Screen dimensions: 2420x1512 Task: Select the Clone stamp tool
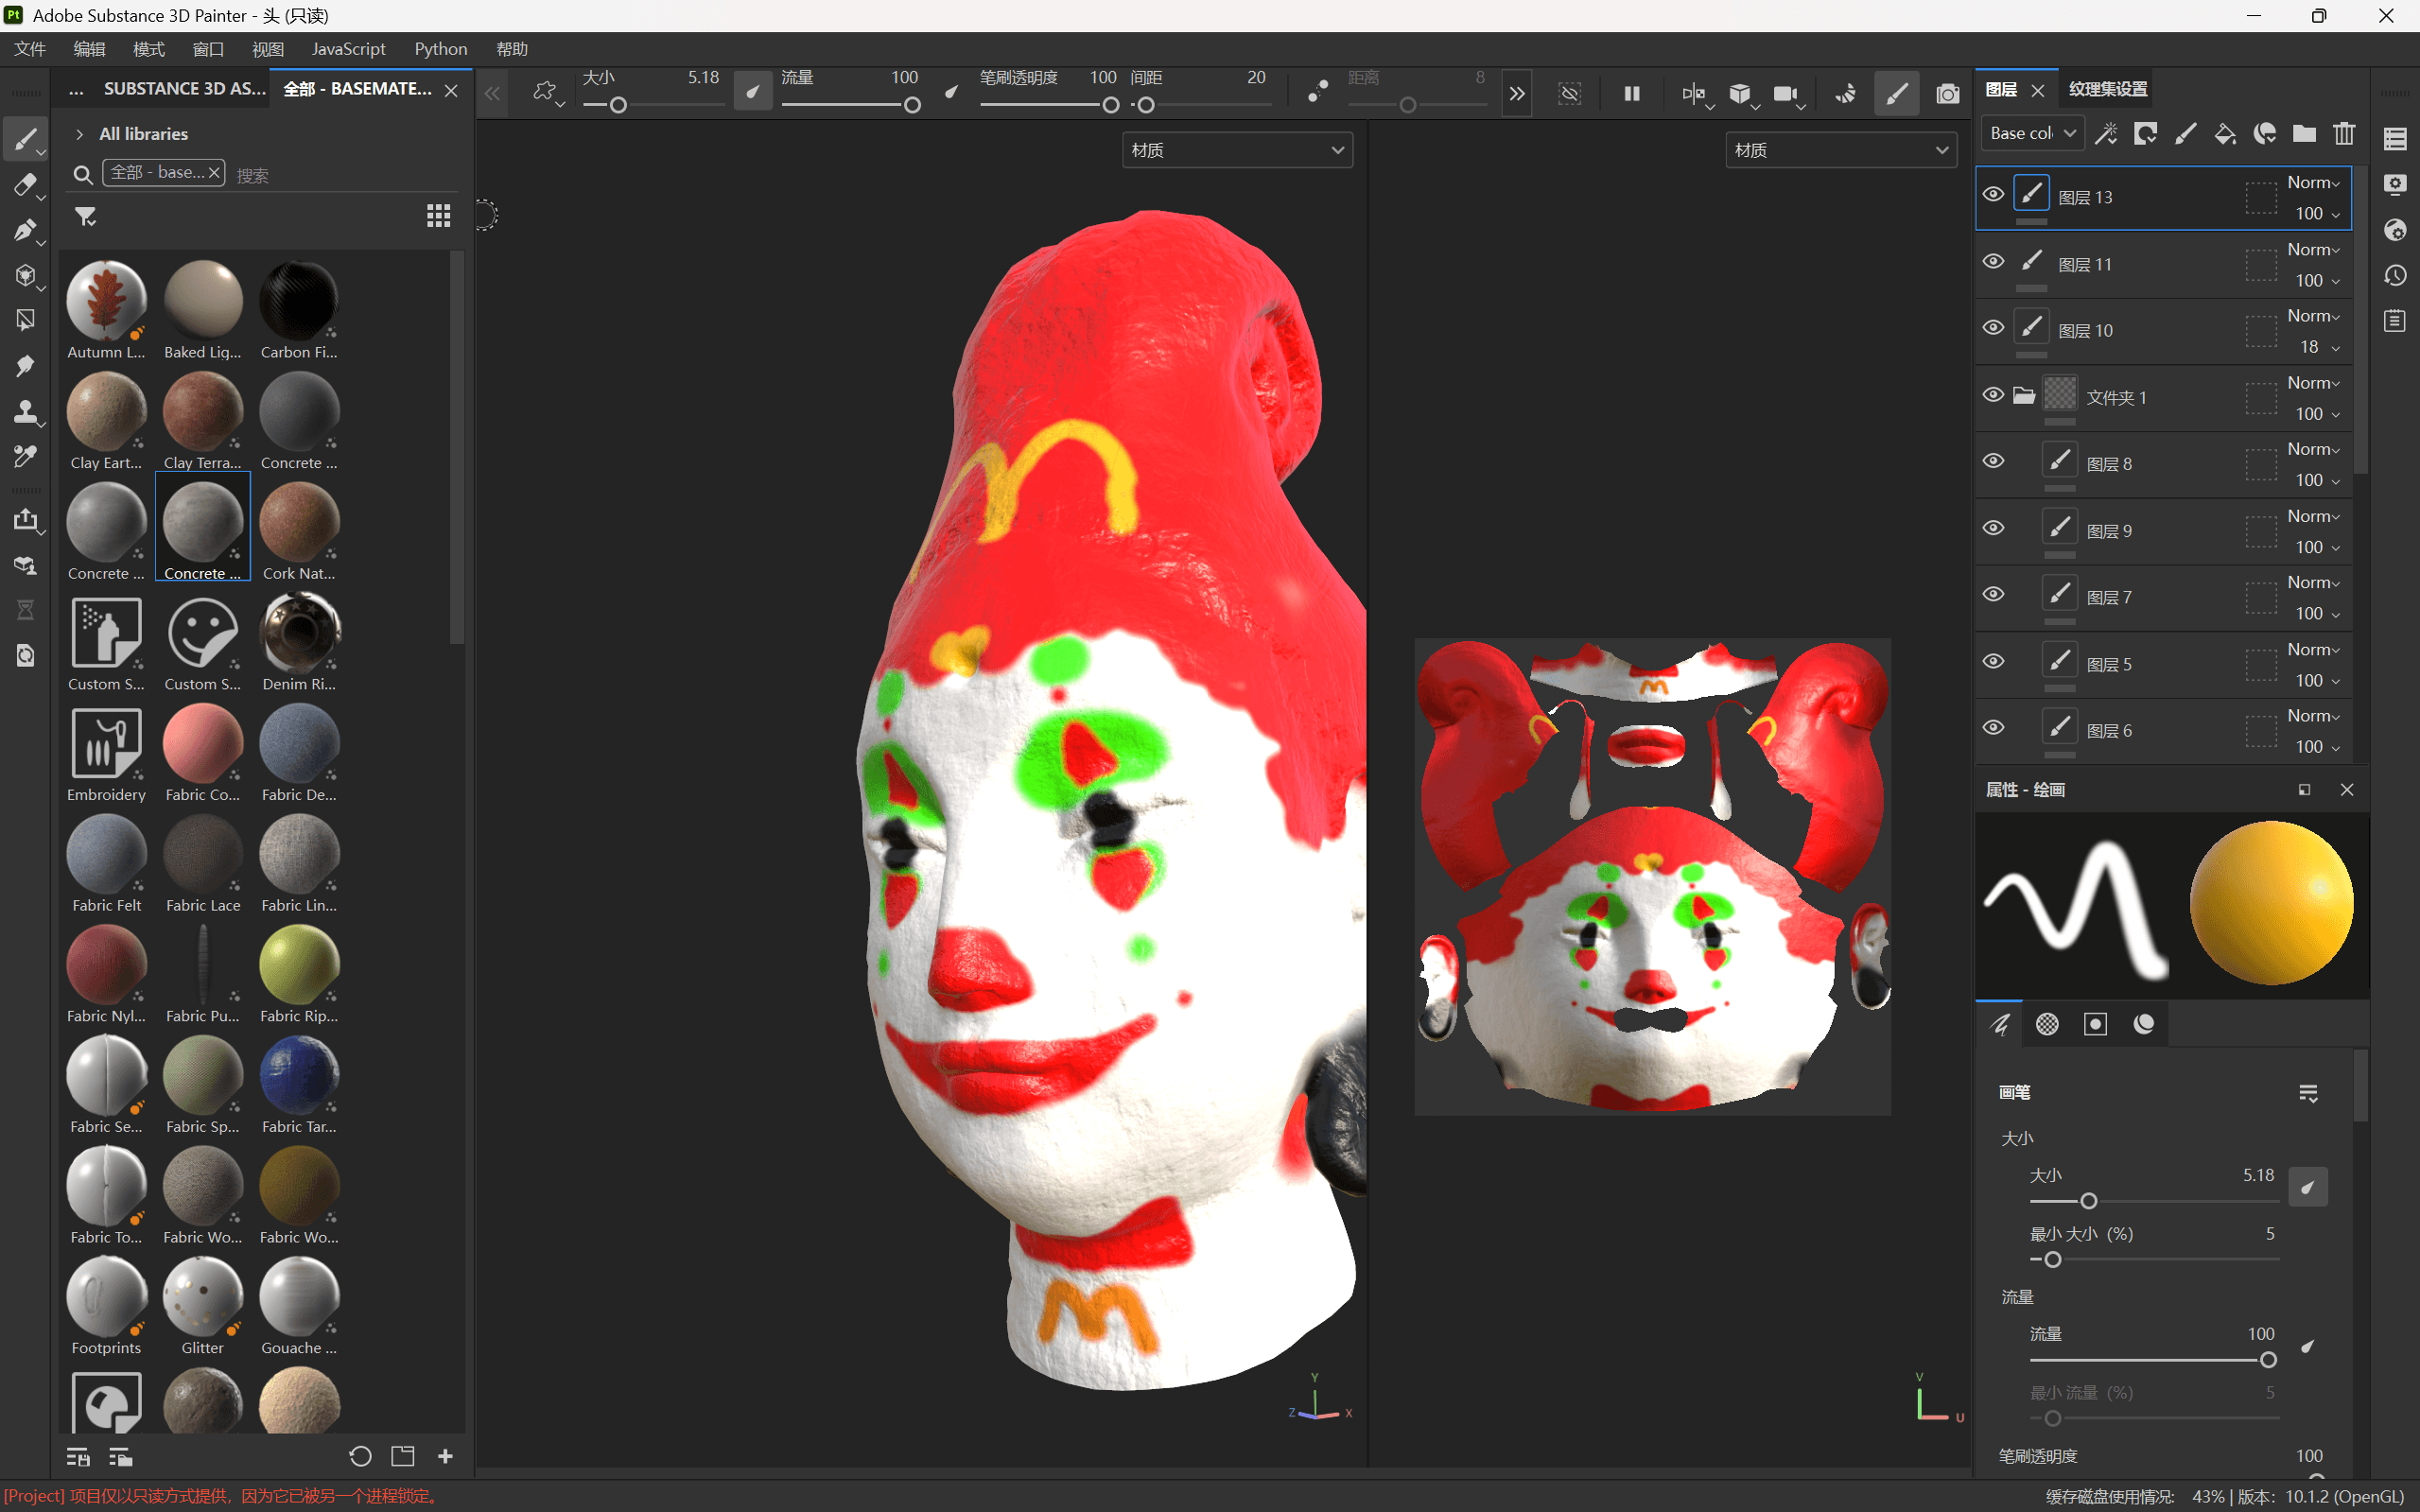[x=25, y=411]
